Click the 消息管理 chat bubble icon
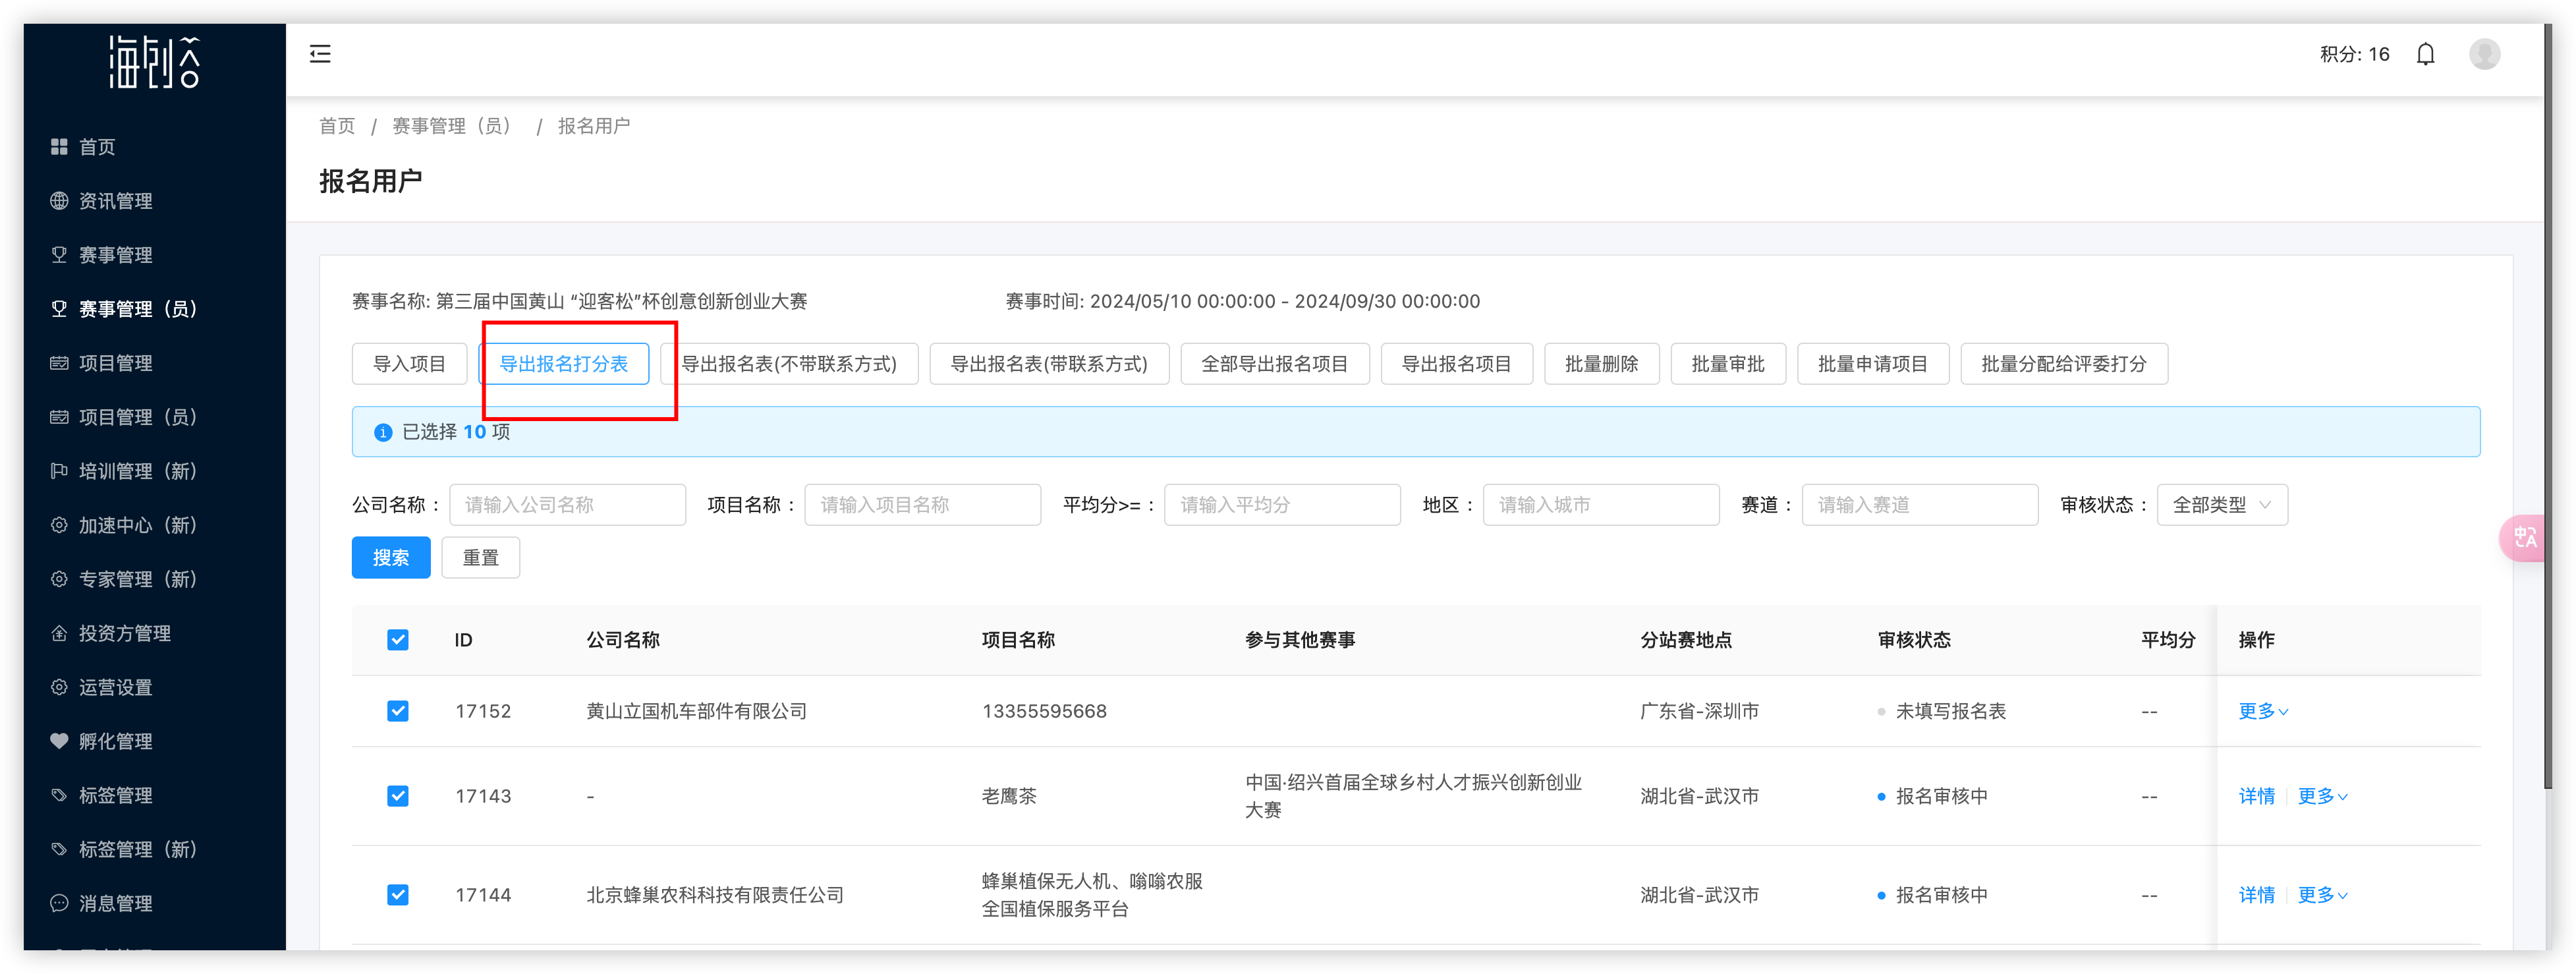This screenshot has height=974, width=2576. [60, 903]
